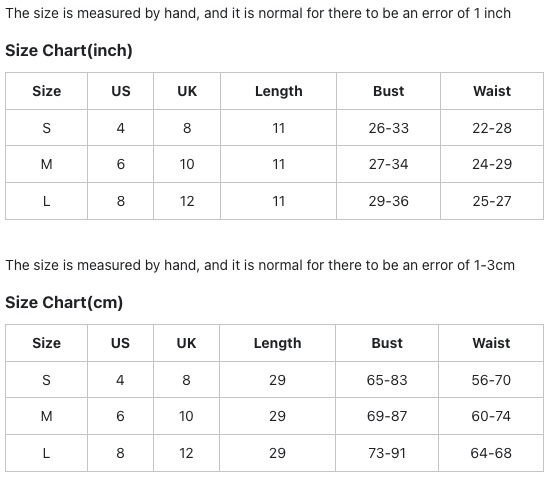Viewport: 553px width, 479px height.
Task: Select the Bust header in inch table
Action: (388, 91)
